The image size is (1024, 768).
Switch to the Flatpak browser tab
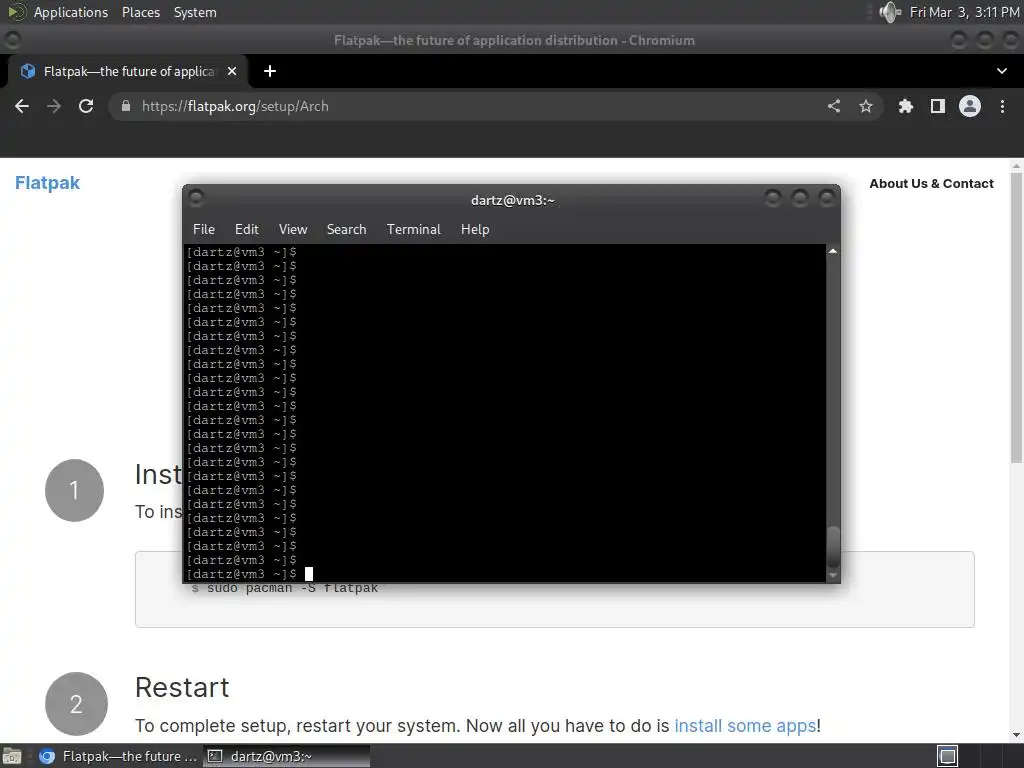click(128, 71)
